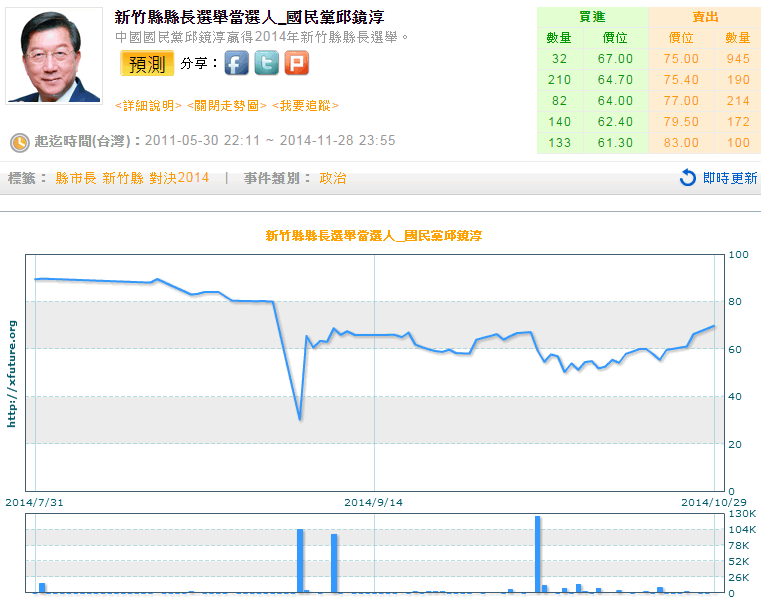Click buy quantity 133
The image size is (761, 606).
click(559, 143)
